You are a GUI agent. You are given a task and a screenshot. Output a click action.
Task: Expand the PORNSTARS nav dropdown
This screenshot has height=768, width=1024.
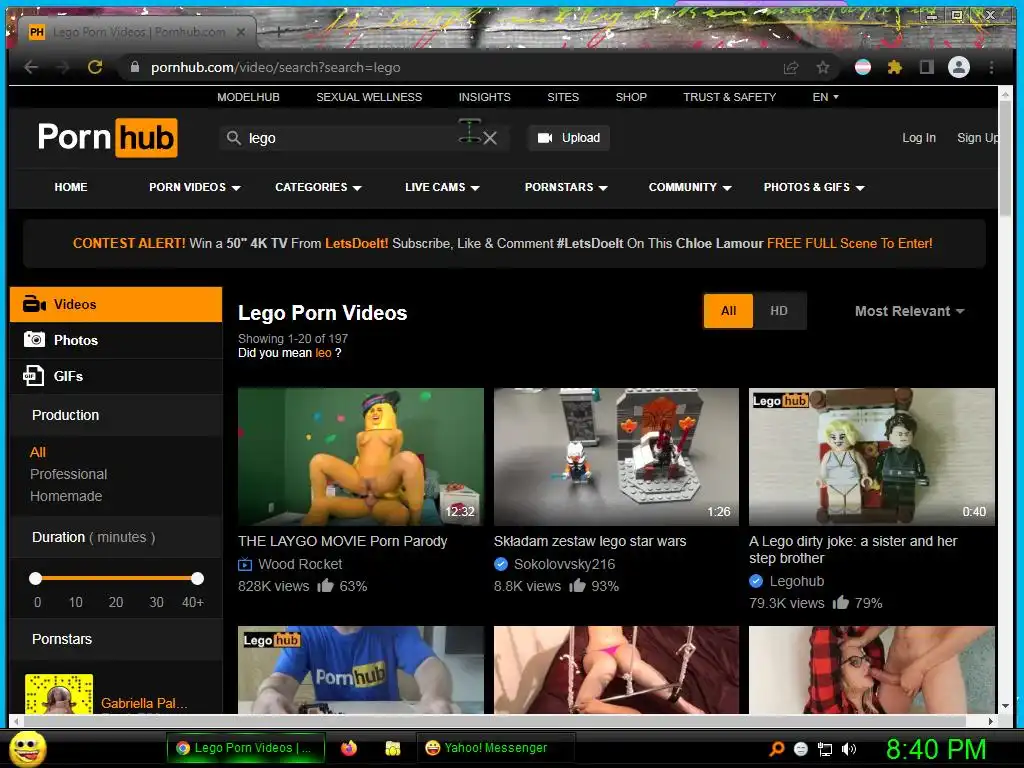click(566, 187)
